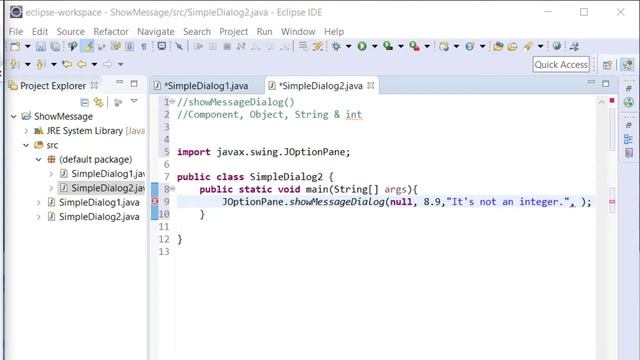
Task: Open the Back history dropdown arrow
Action: tap(94, 64)
